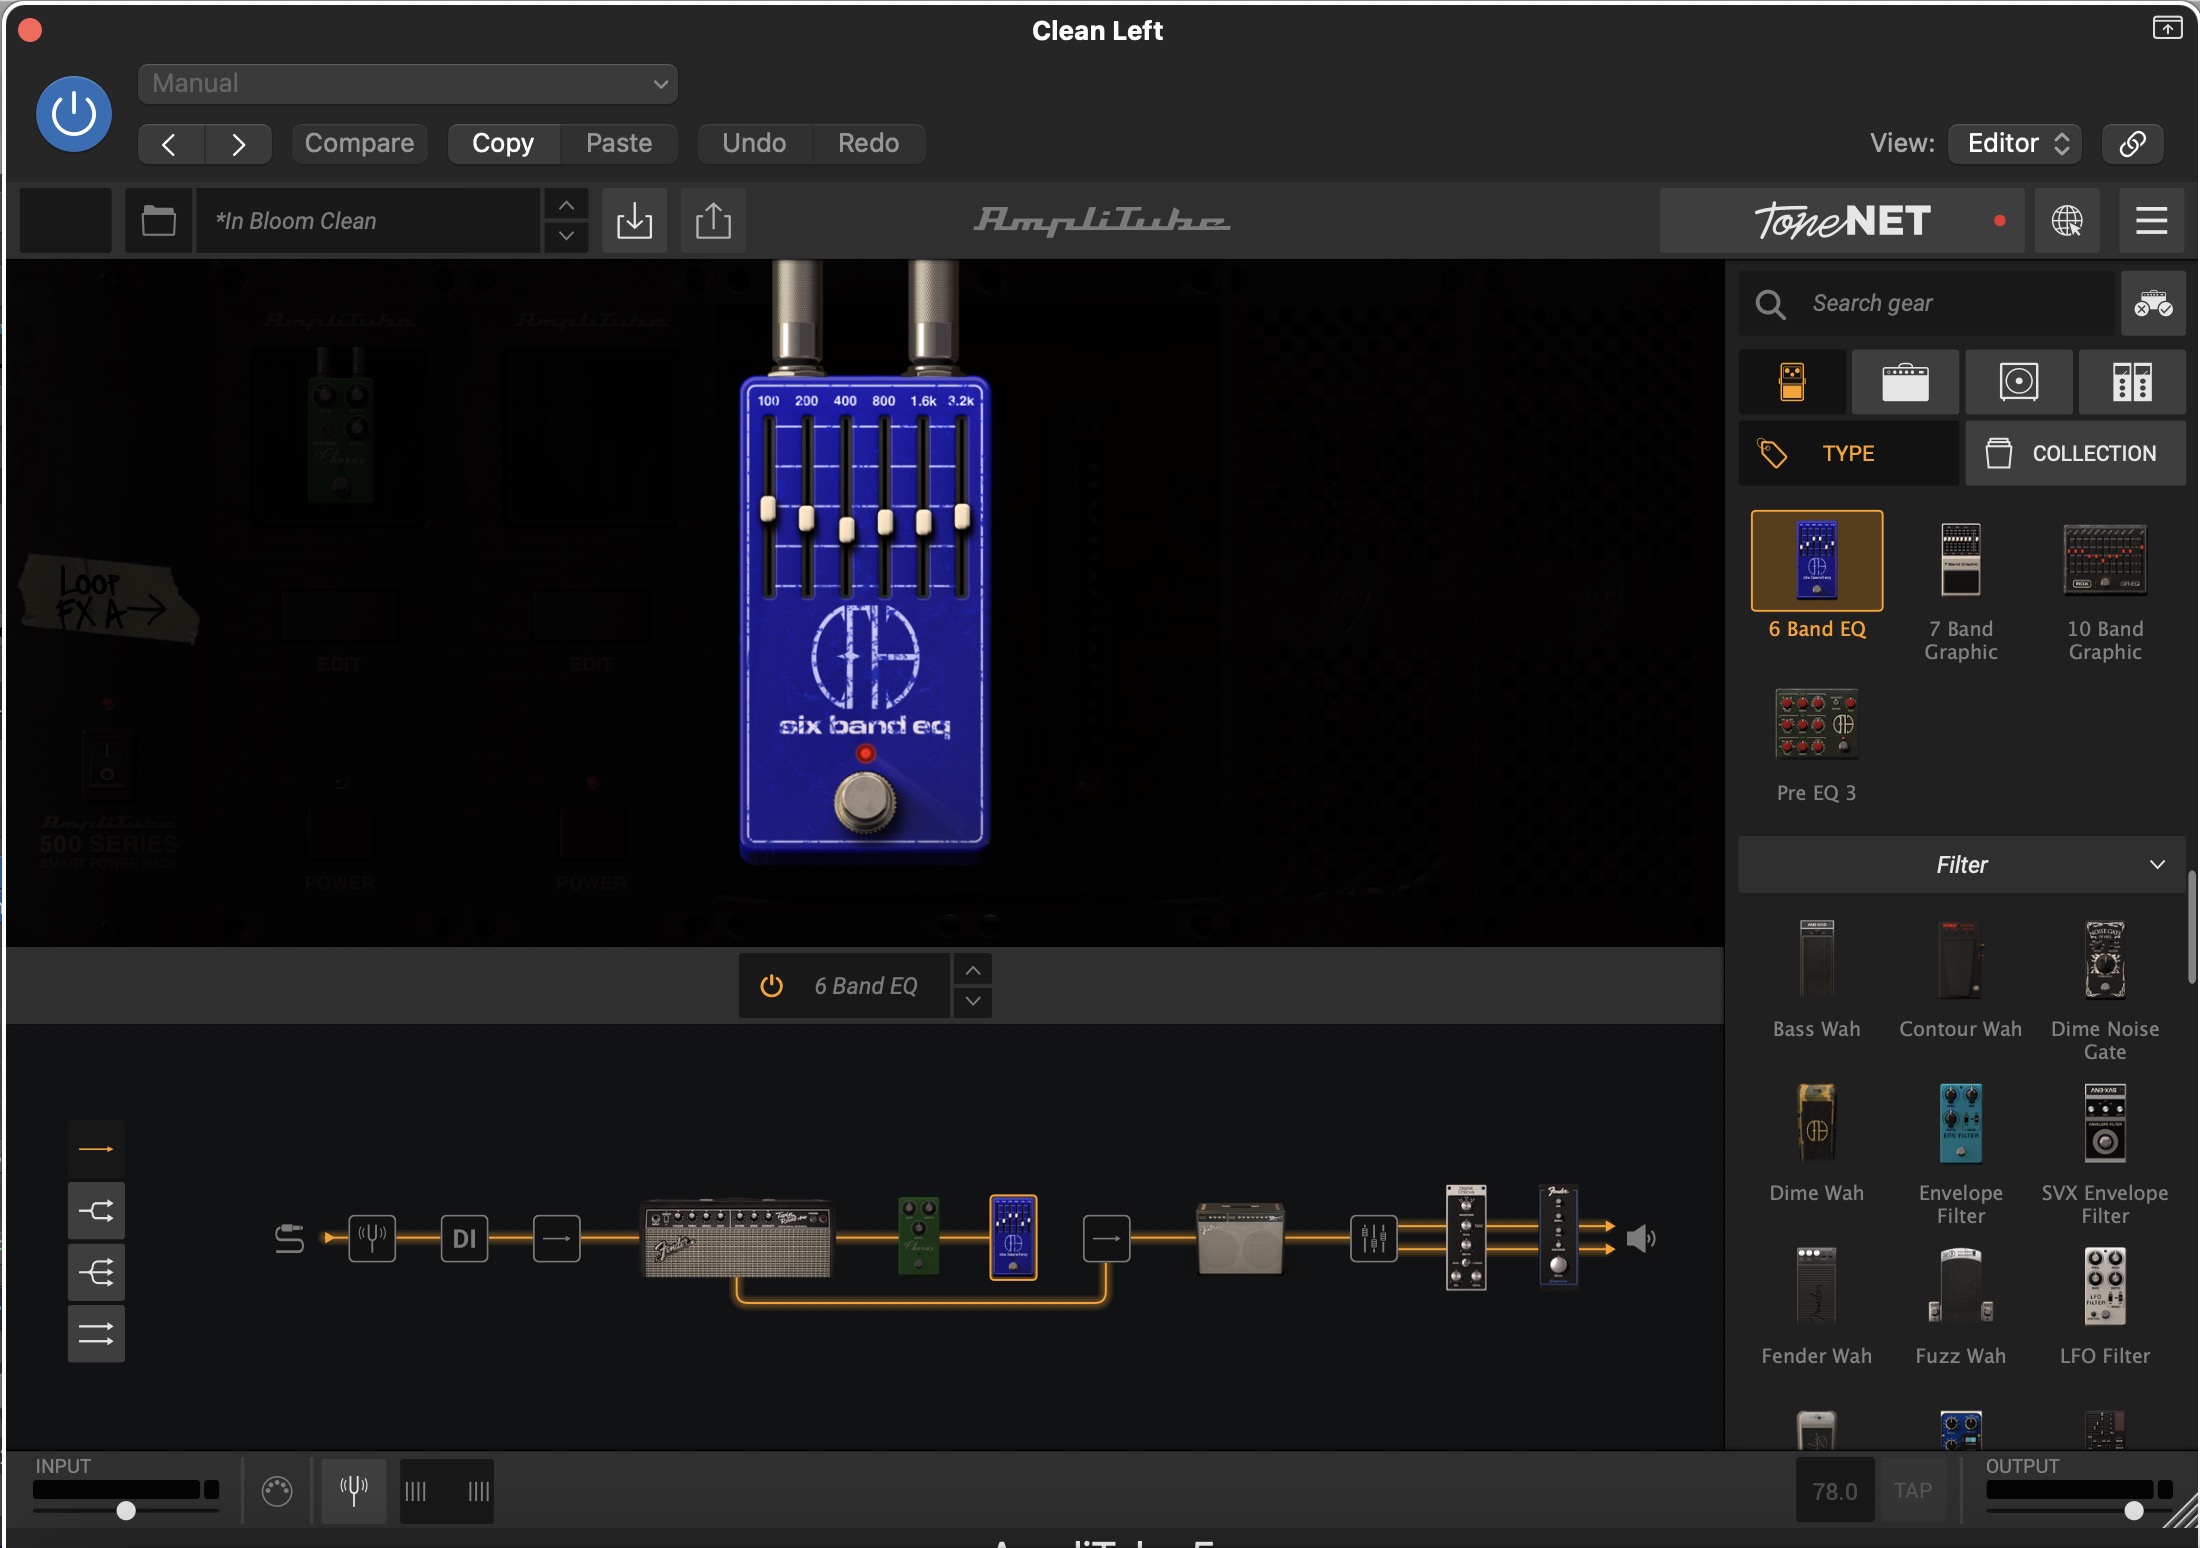
Task: Click the 800 Hz slider on EQ pedal
Action: point(885,521)
